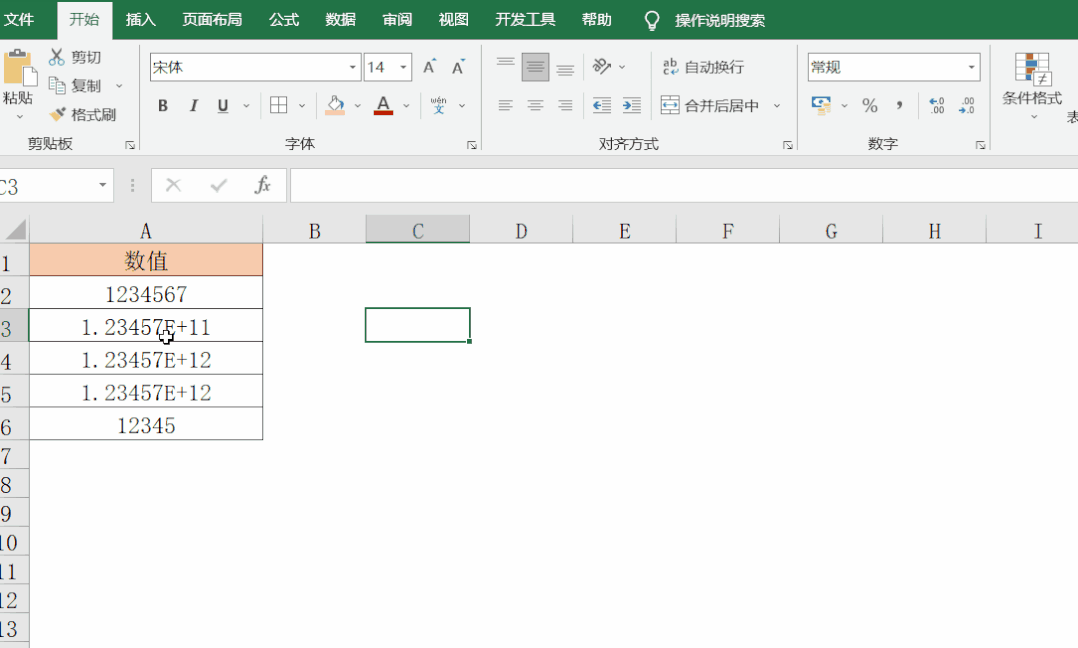Open the 公式 (Formulas) ribbon tab
1078x648 pixels.
click(284, 19)
